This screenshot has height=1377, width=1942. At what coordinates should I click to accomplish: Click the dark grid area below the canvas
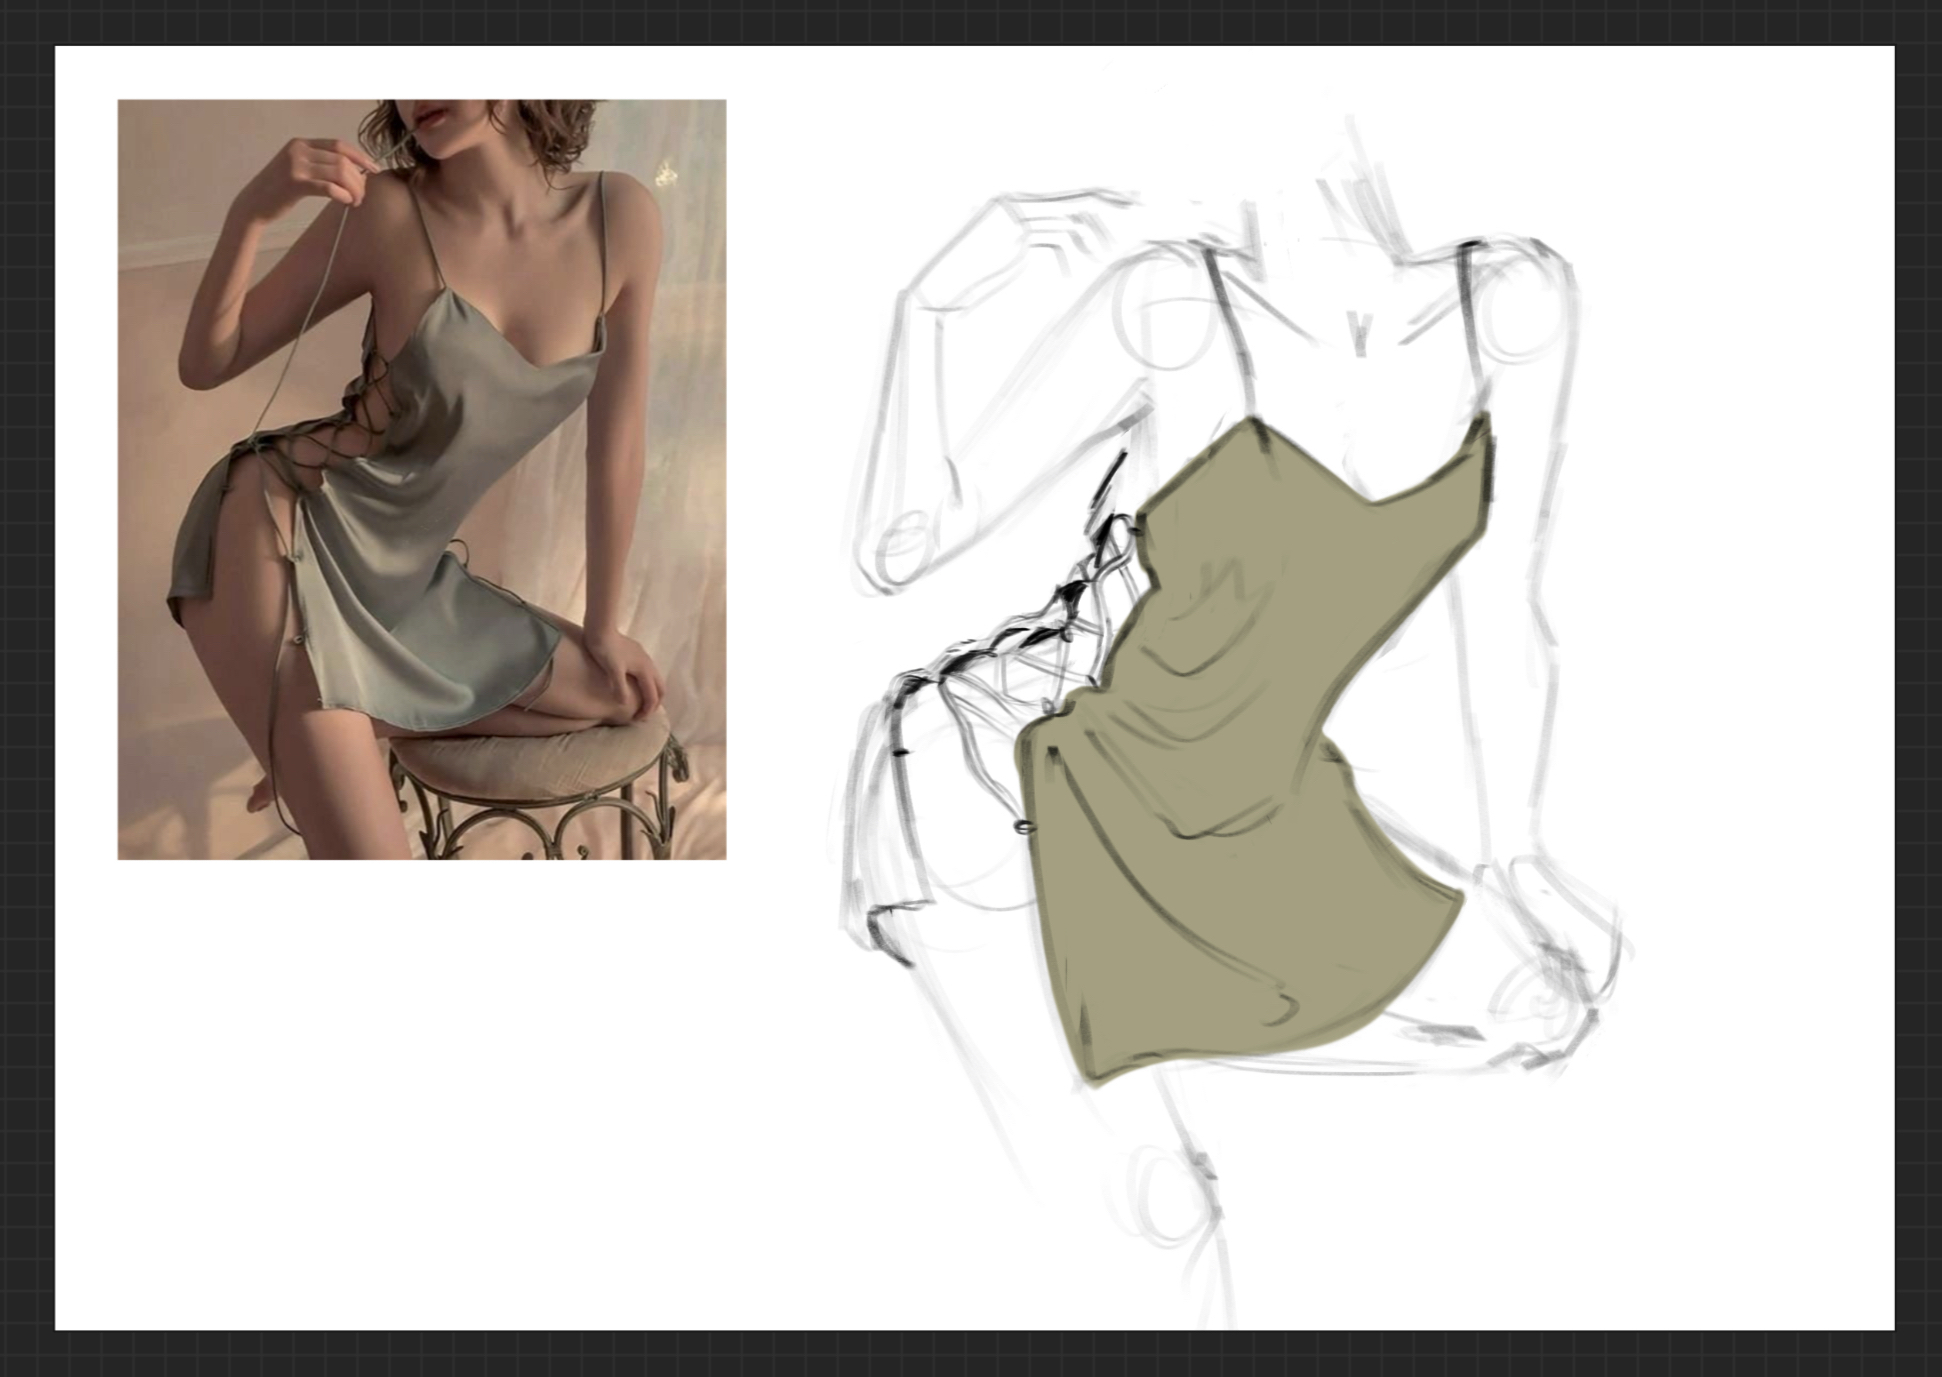970,1354
